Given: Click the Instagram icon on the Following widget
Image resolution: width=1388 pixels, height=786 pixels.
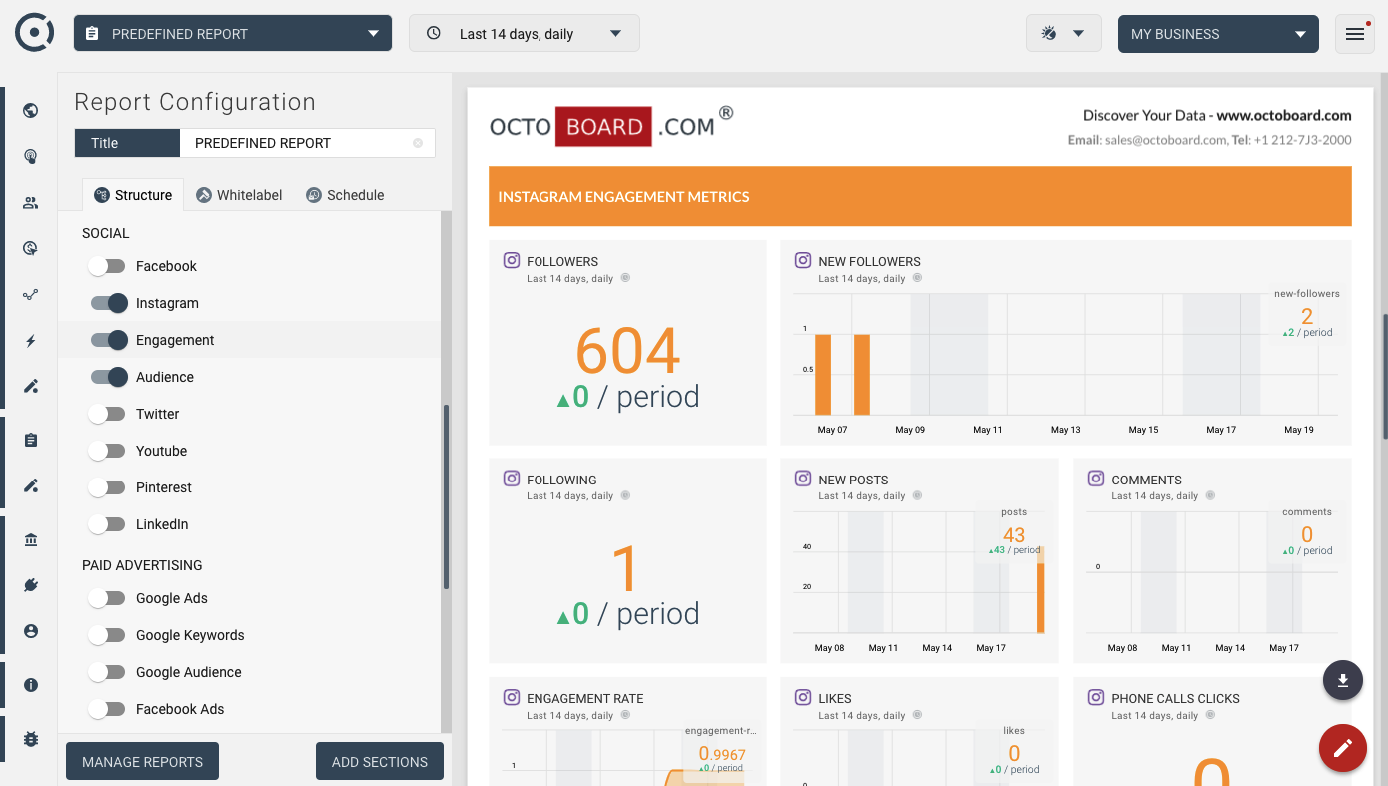Looking at the screenshot, I should click(x=512, y=479).
